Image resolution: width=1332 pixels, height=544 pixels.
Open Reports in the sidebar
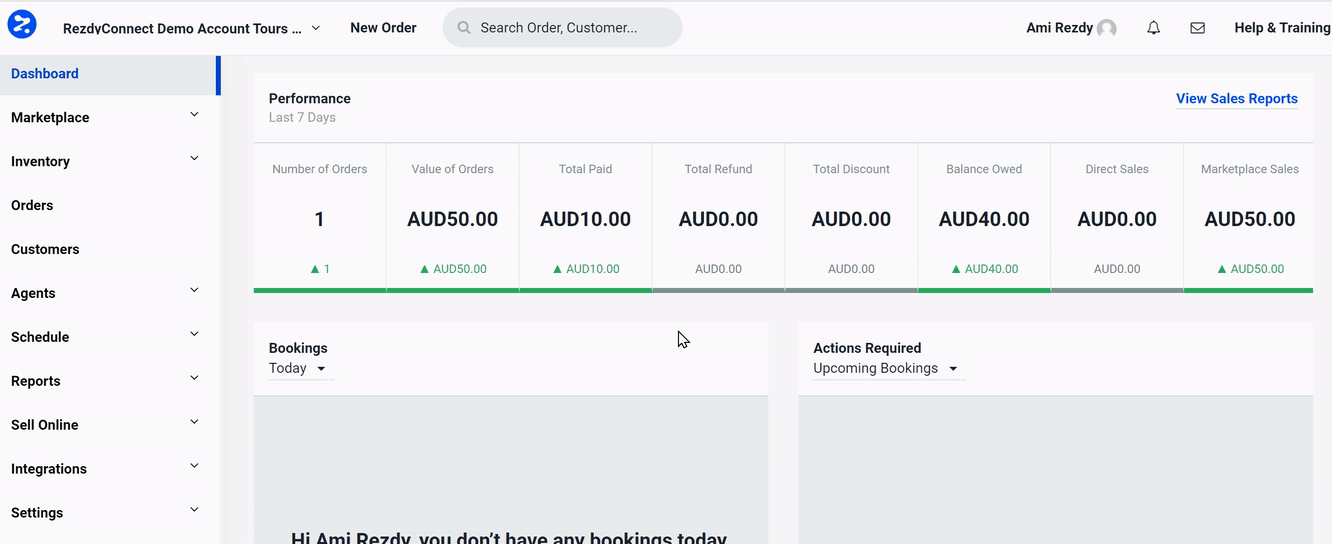[x=36, y=382]
